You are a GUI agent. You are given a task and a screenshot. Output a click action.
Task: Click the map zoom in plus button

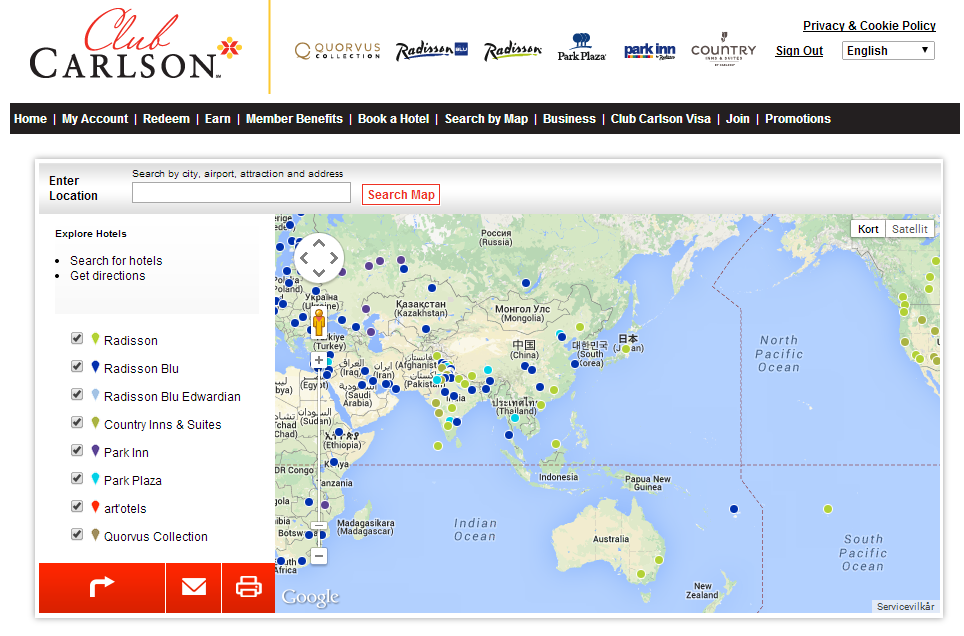[319, 360]
